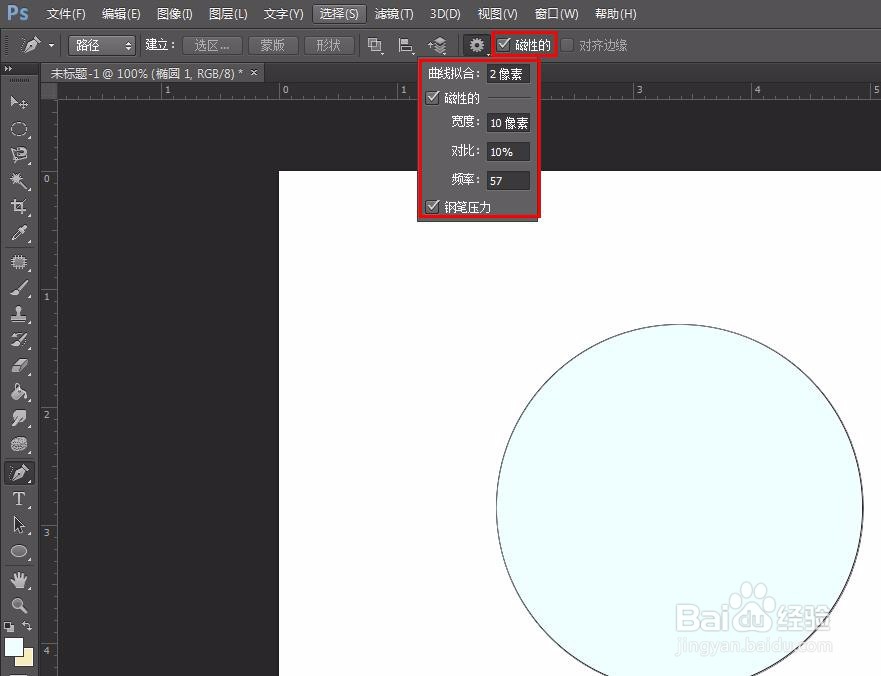Click the ruler origin corner box

point(49,92)
